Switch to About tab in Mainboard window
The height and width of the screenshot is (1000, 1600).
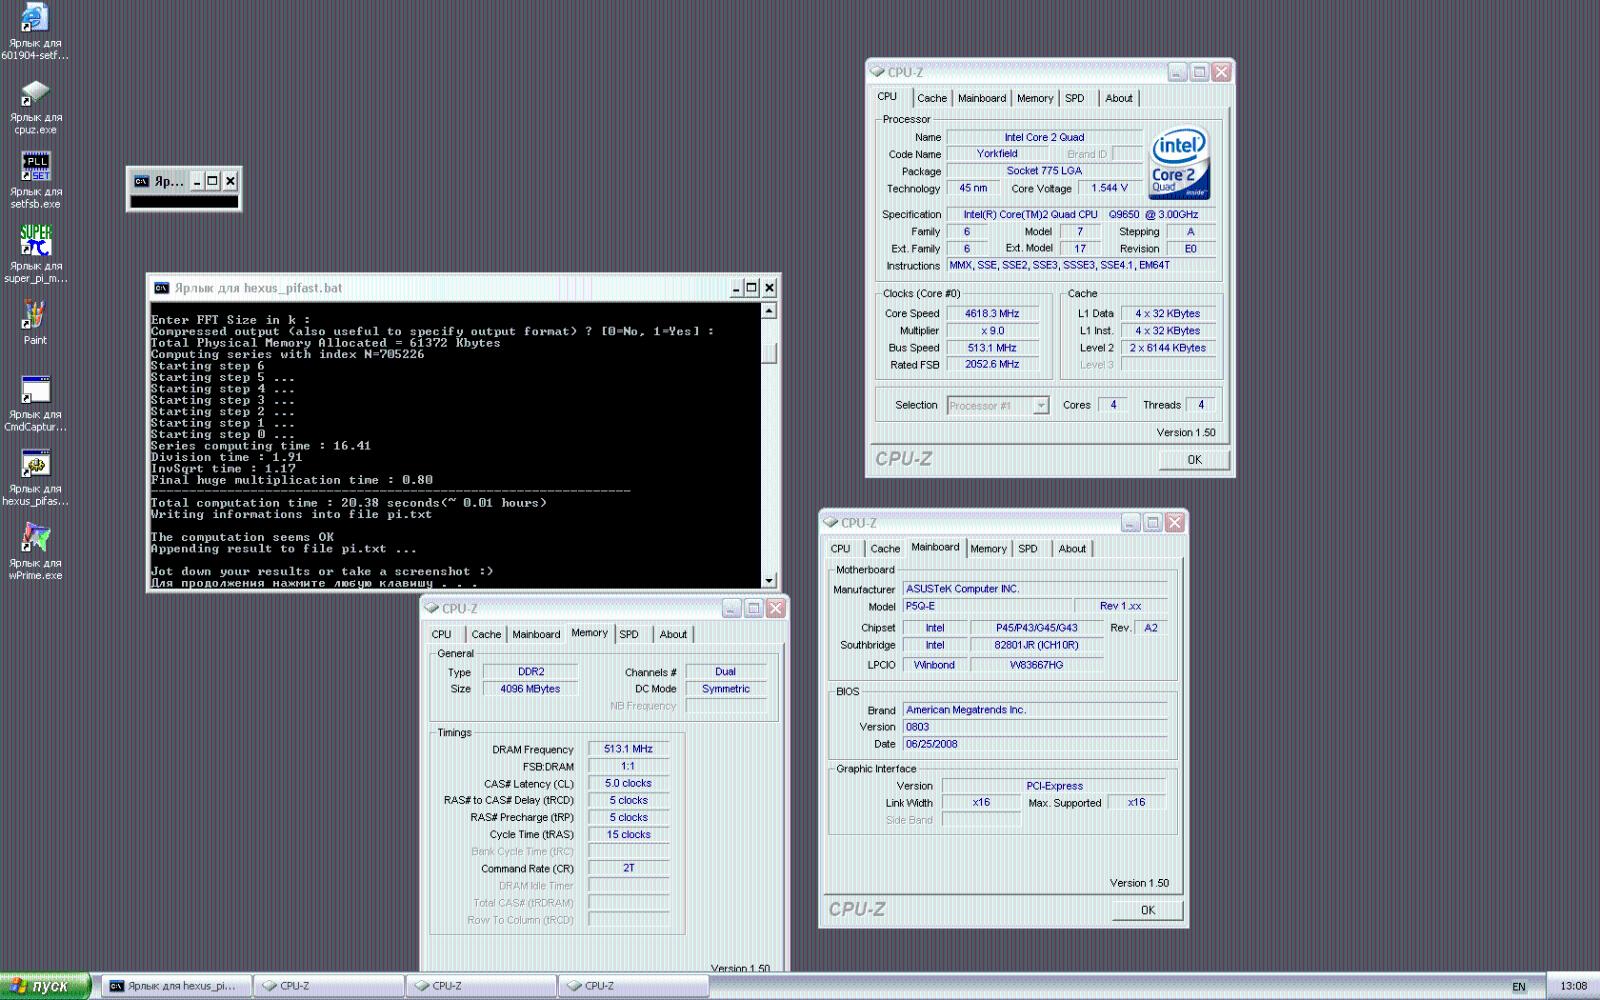[1072, 549]
